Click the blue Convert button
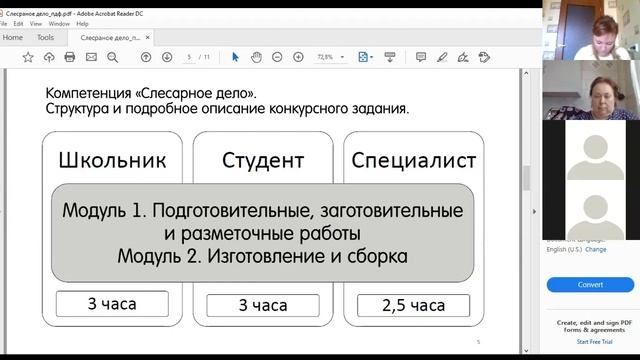Image resolution: width=640 pixels, height=360 pixels. pyautogui.click(x=590, y=284)
